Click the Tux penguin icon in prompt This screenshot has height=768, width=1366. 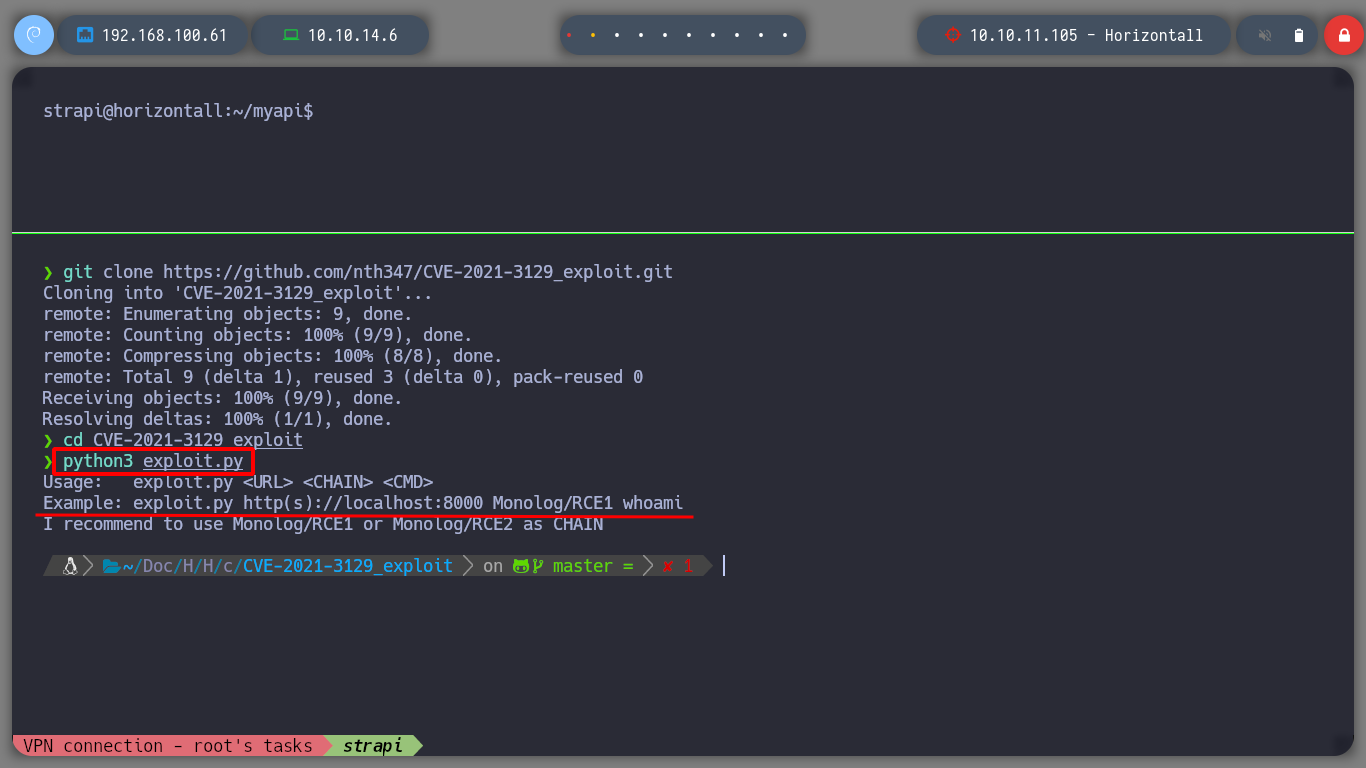(70, 566)
